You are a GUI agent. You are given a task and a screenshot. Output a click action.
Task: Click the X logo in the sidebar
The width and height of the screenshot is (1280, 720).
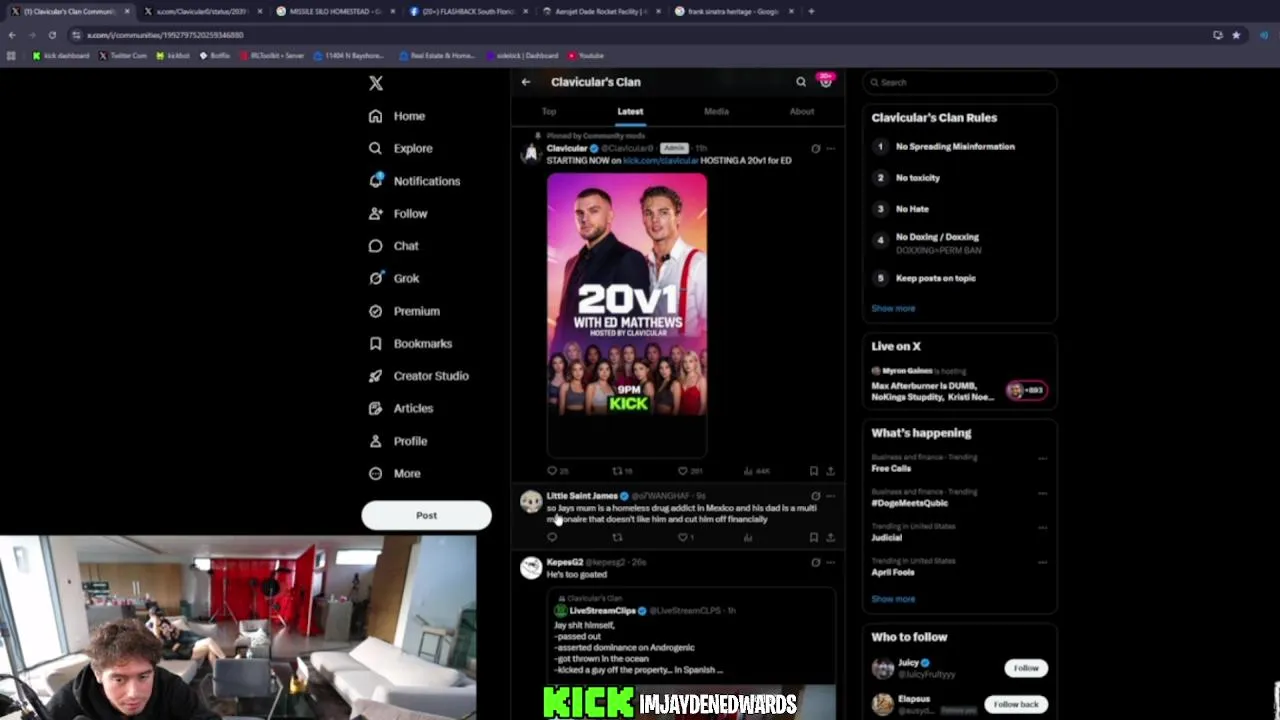pyautogui.click(x=376, y=83)
